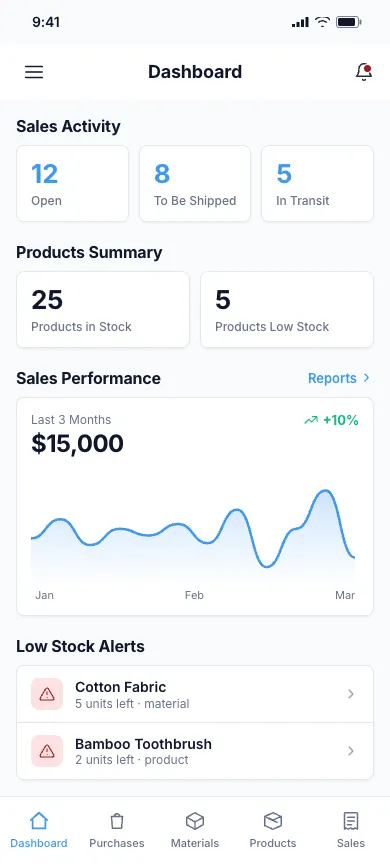Image resolution: width=390 pixels, height=868 pixels.
Task: Click the Feb axis label
Action: [194, 595]
